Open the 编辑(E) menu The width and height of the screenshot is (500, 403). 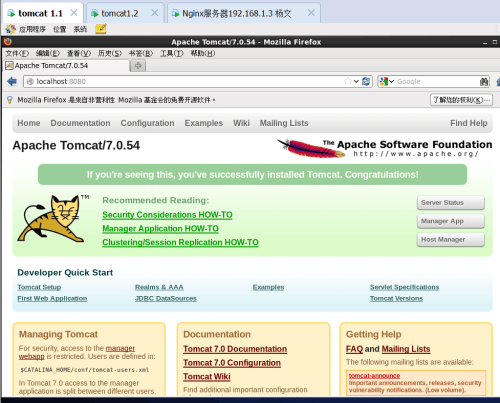point(48,53)
